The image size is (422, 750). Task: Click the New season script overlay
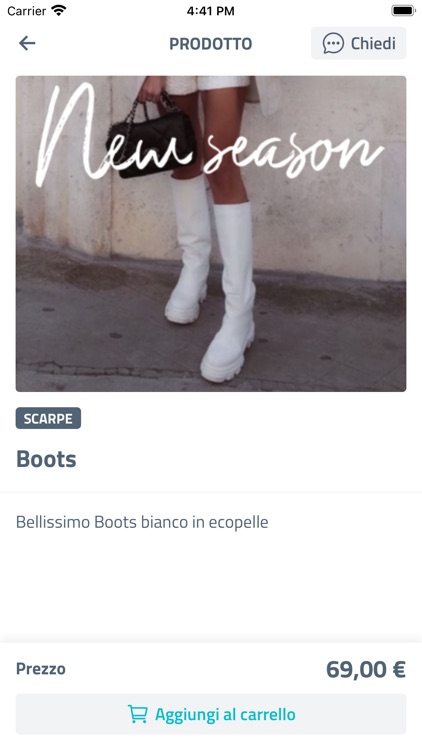coord(210,136)
